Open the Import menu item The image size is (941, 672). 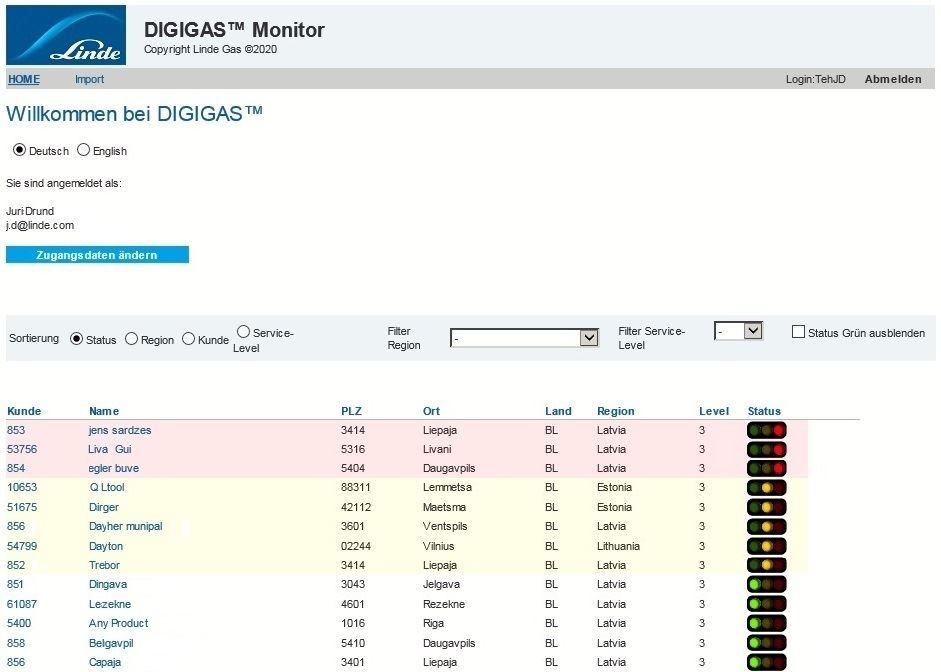tap(89, 79)
